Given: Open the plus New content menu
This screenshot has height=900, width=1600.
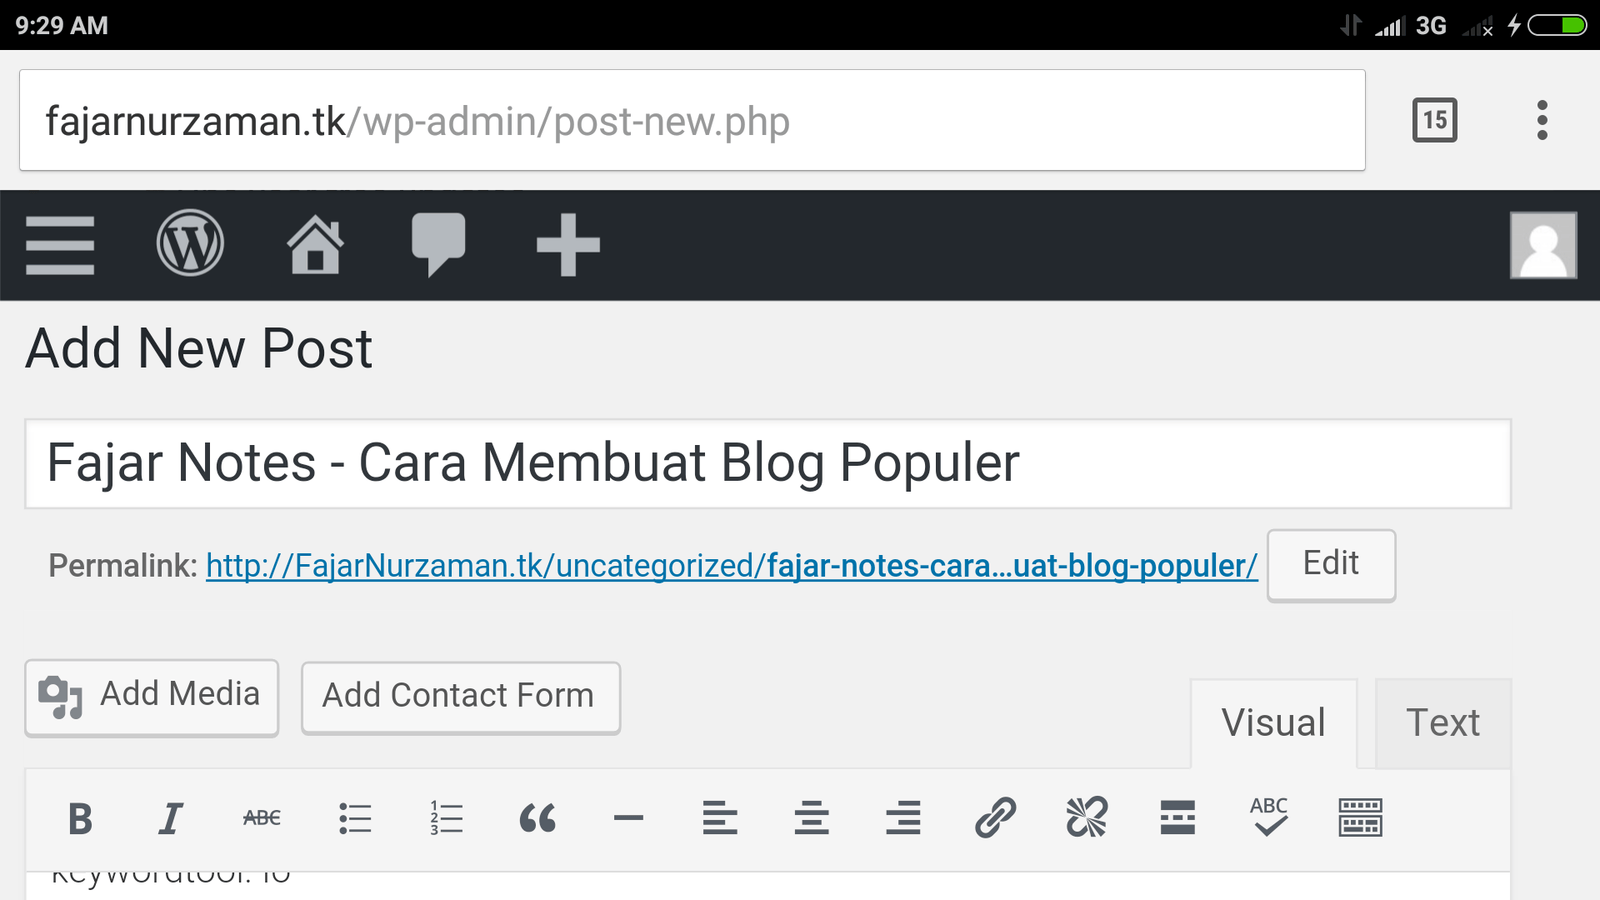Looking at the screenshot, I should (568, 245).
